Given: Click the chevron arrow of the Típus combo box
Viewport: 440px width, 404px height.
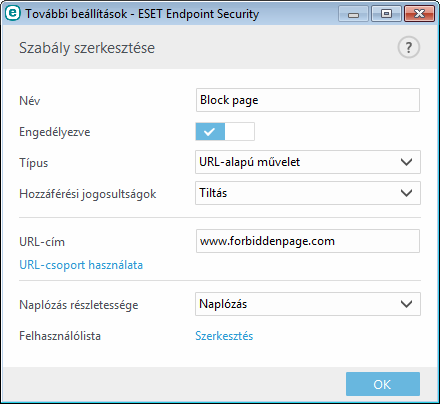Looking at the screenshot, I should click(406, 162).
